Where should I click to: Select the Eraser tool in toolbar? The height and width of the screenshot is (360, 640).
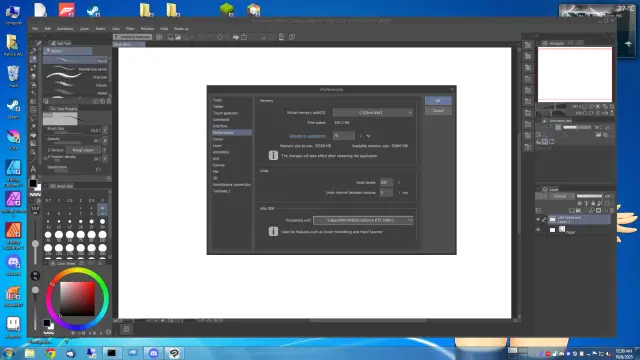[x=33, y=76]
